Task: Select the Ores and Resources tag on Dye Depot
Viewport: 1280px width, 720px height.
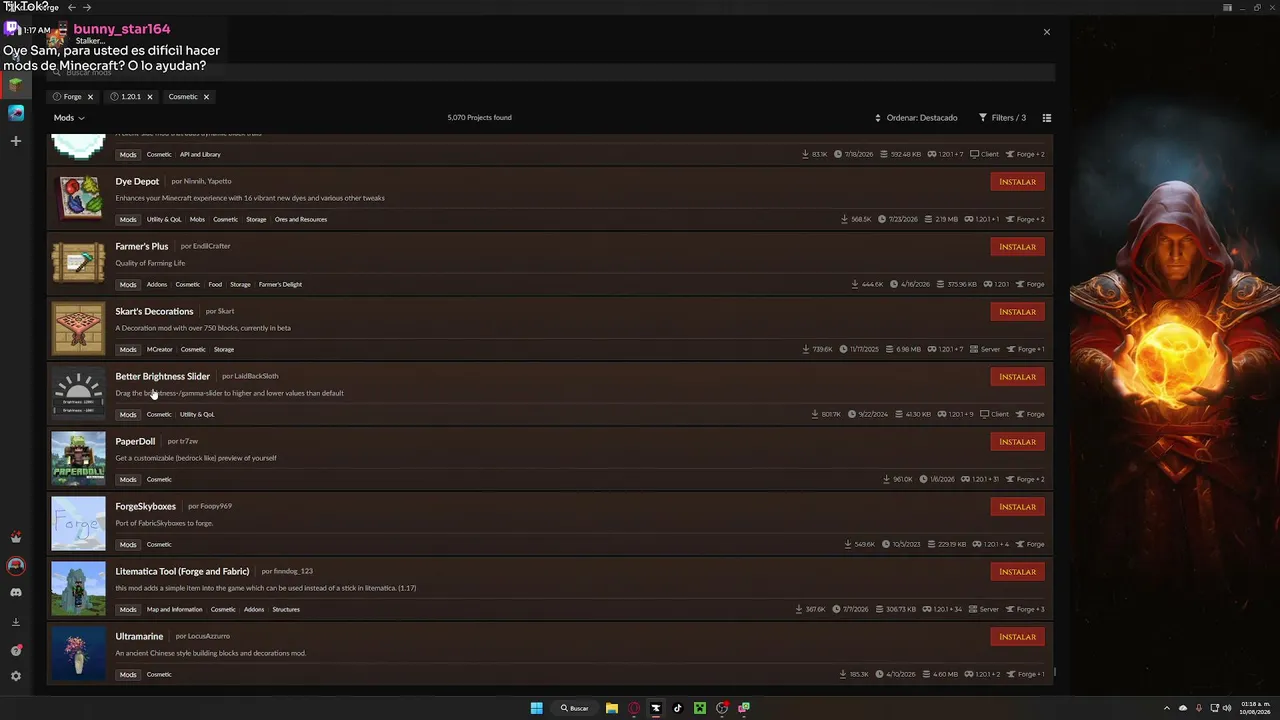Action: coord(301,220)
